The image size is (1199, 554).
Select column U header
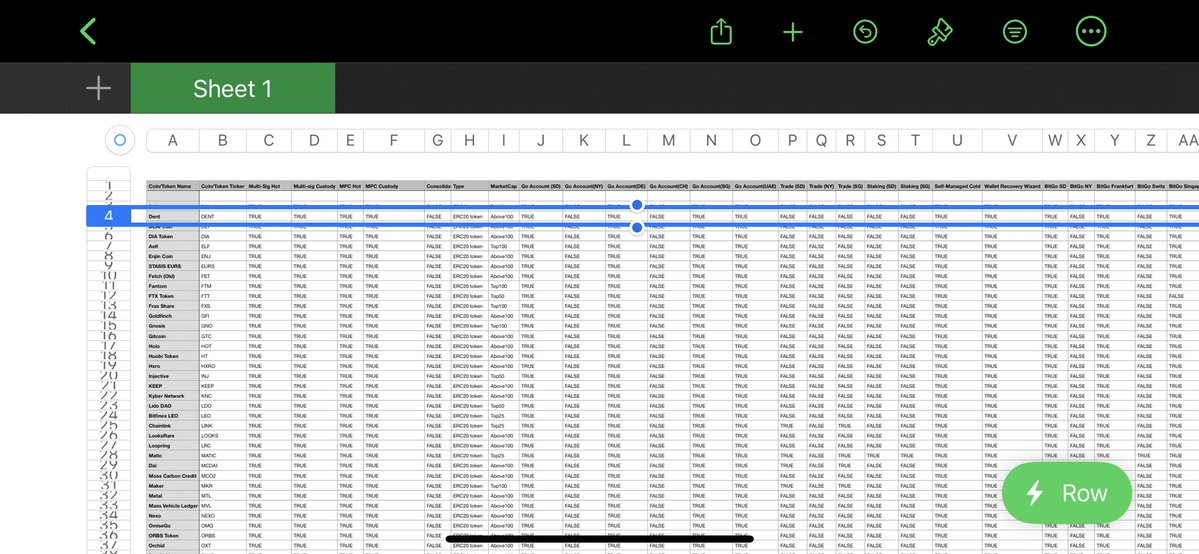coord(957,140)
